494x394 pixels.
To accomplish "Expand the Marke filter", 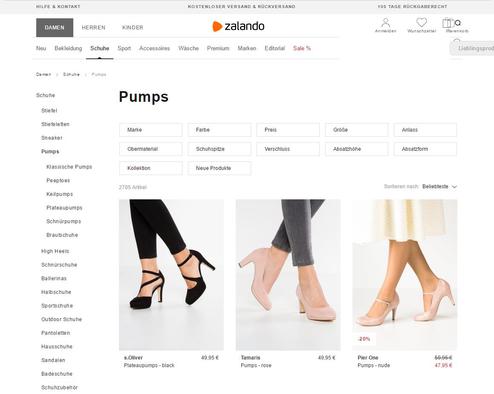I will click(x=151, y=130).
